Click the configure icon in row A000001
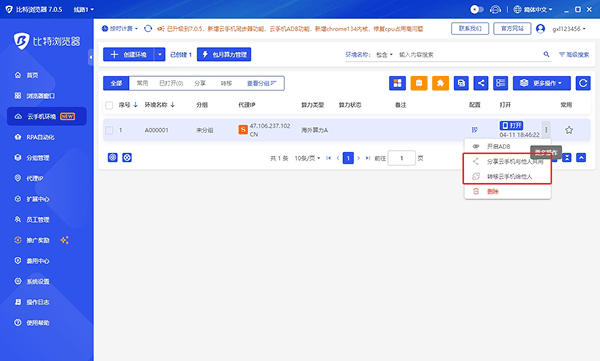Viewport: 600px width, 361px height. (474, 130)
